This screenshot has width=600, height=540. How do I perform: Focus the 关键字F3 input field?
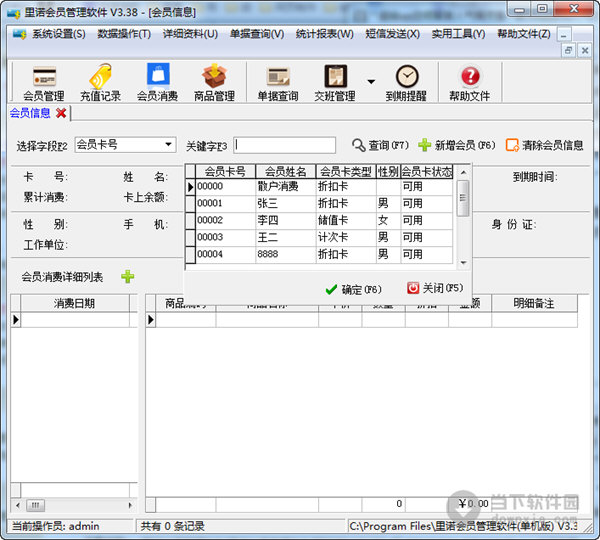285,145
